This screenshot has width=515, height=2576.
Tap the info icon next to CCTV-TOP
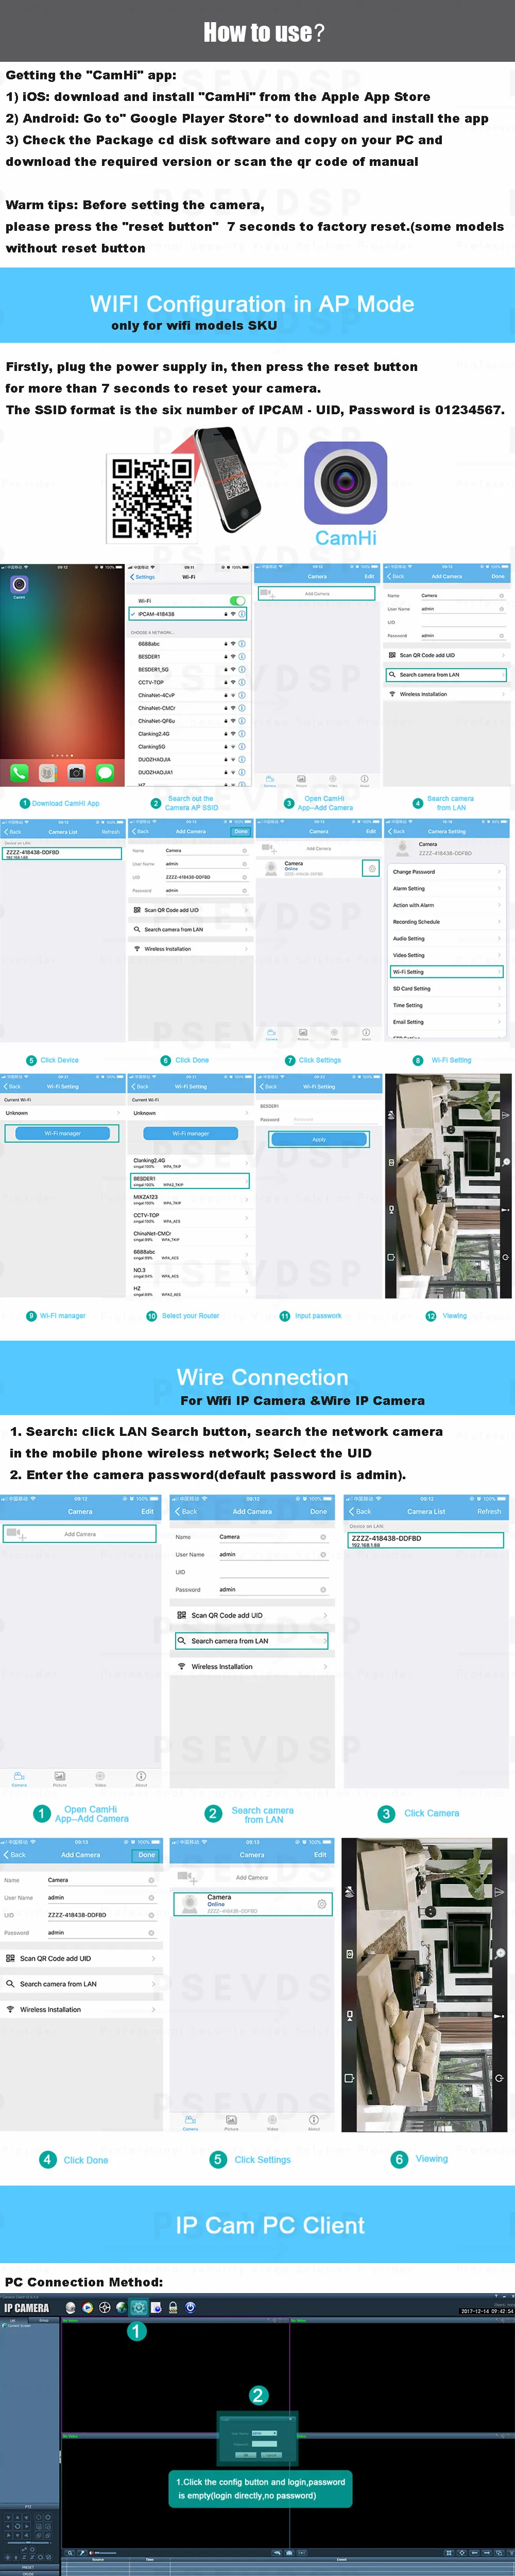pyautogui.click(x=241, y=682)
